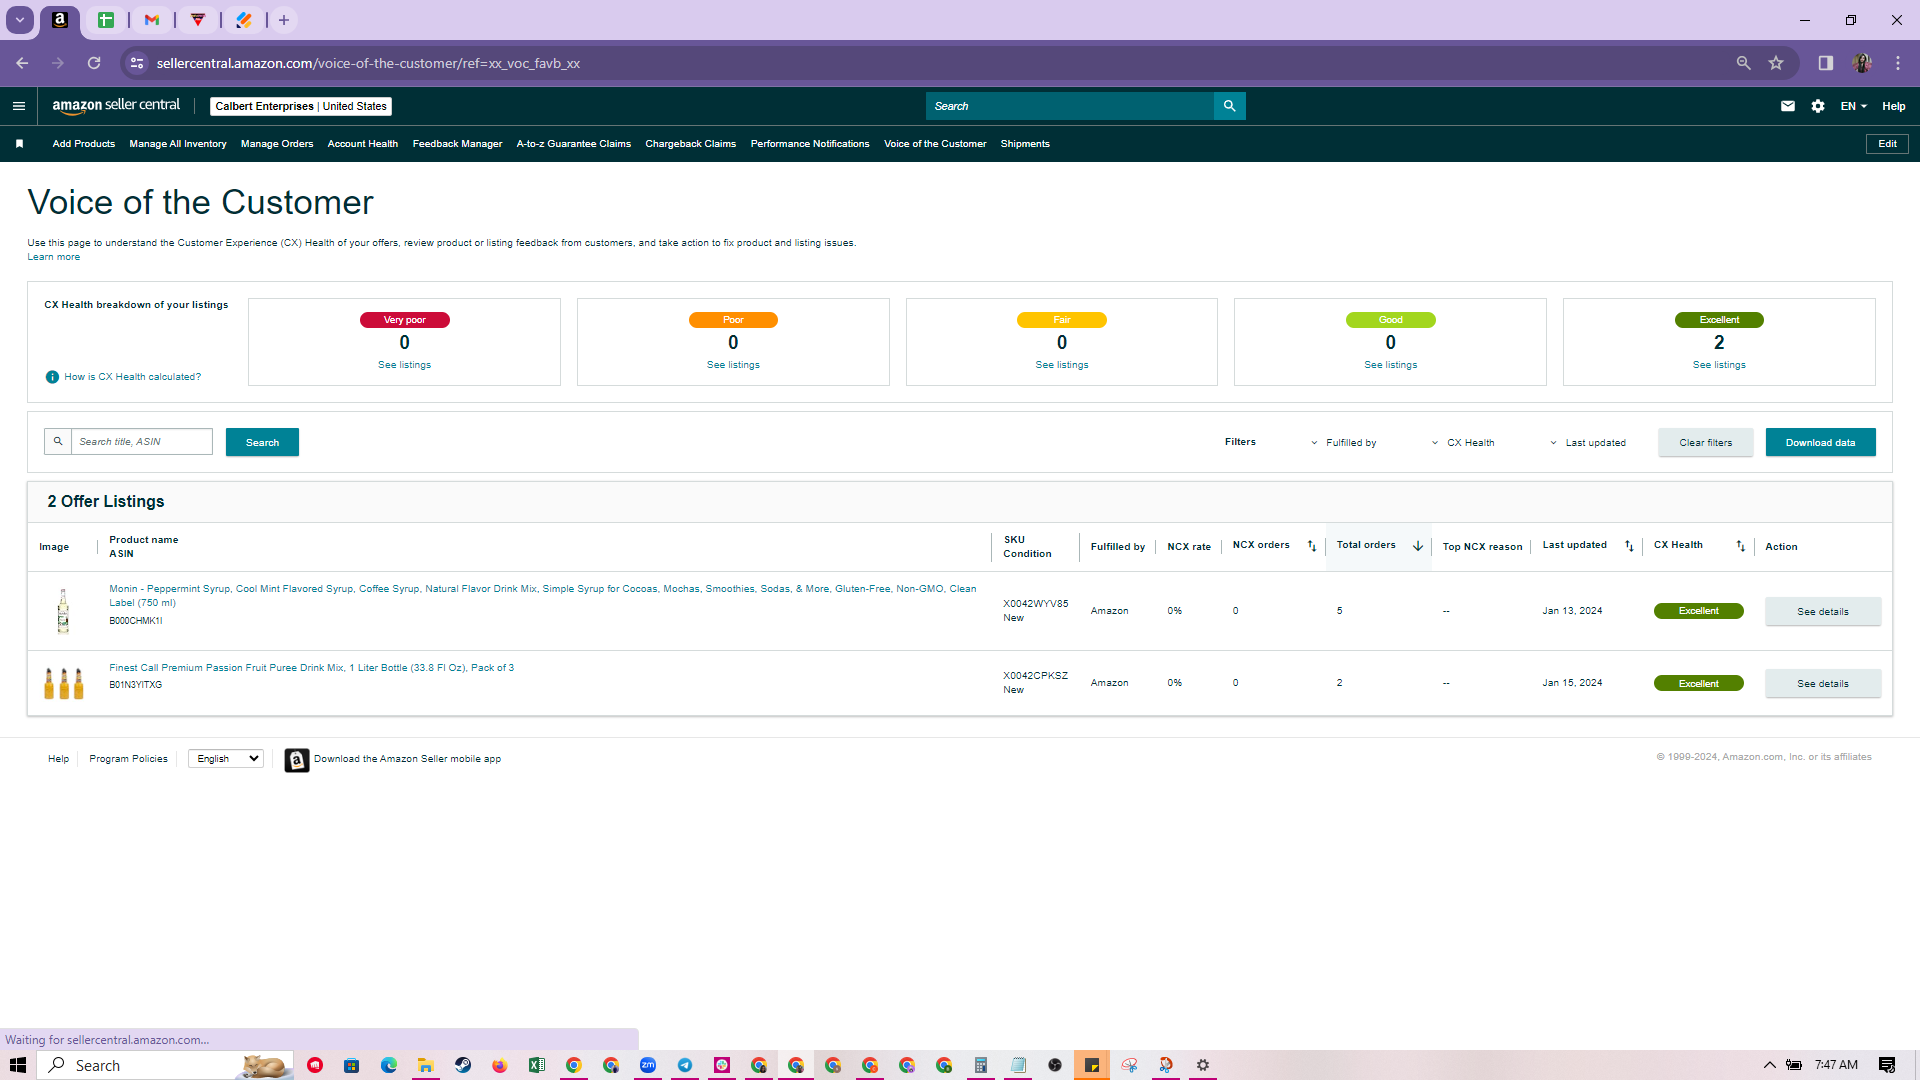Image resolution: width=1920 pixels, height=1080 pixels.
Task: Sort by Total orders descending arrow
Action: coord(1418,546)
